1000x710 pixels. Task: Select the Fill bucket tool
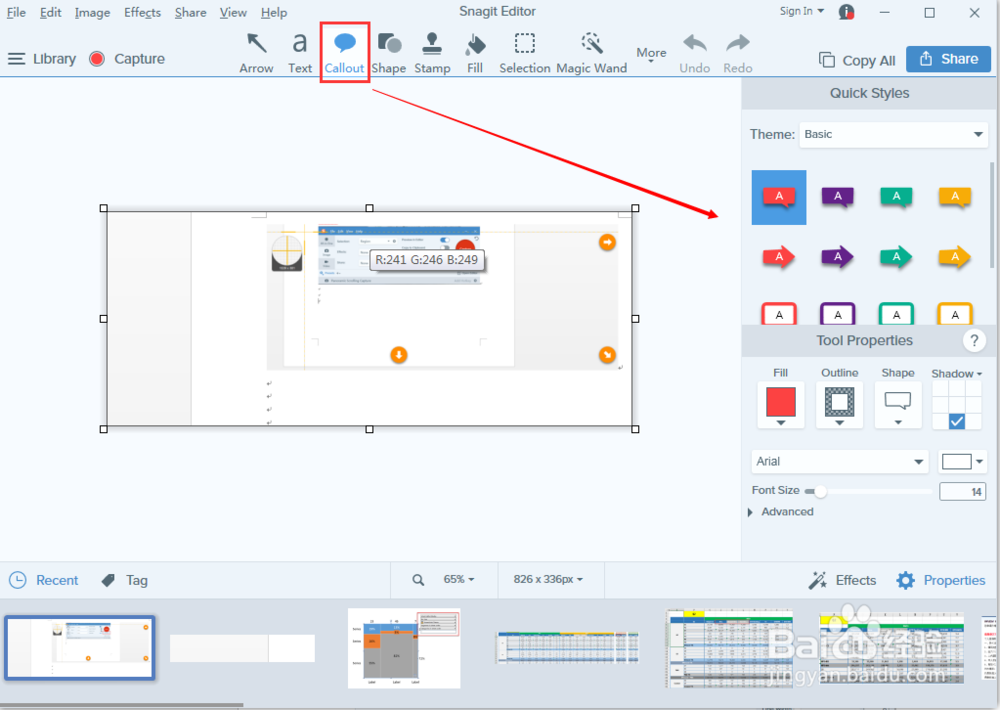475,53
